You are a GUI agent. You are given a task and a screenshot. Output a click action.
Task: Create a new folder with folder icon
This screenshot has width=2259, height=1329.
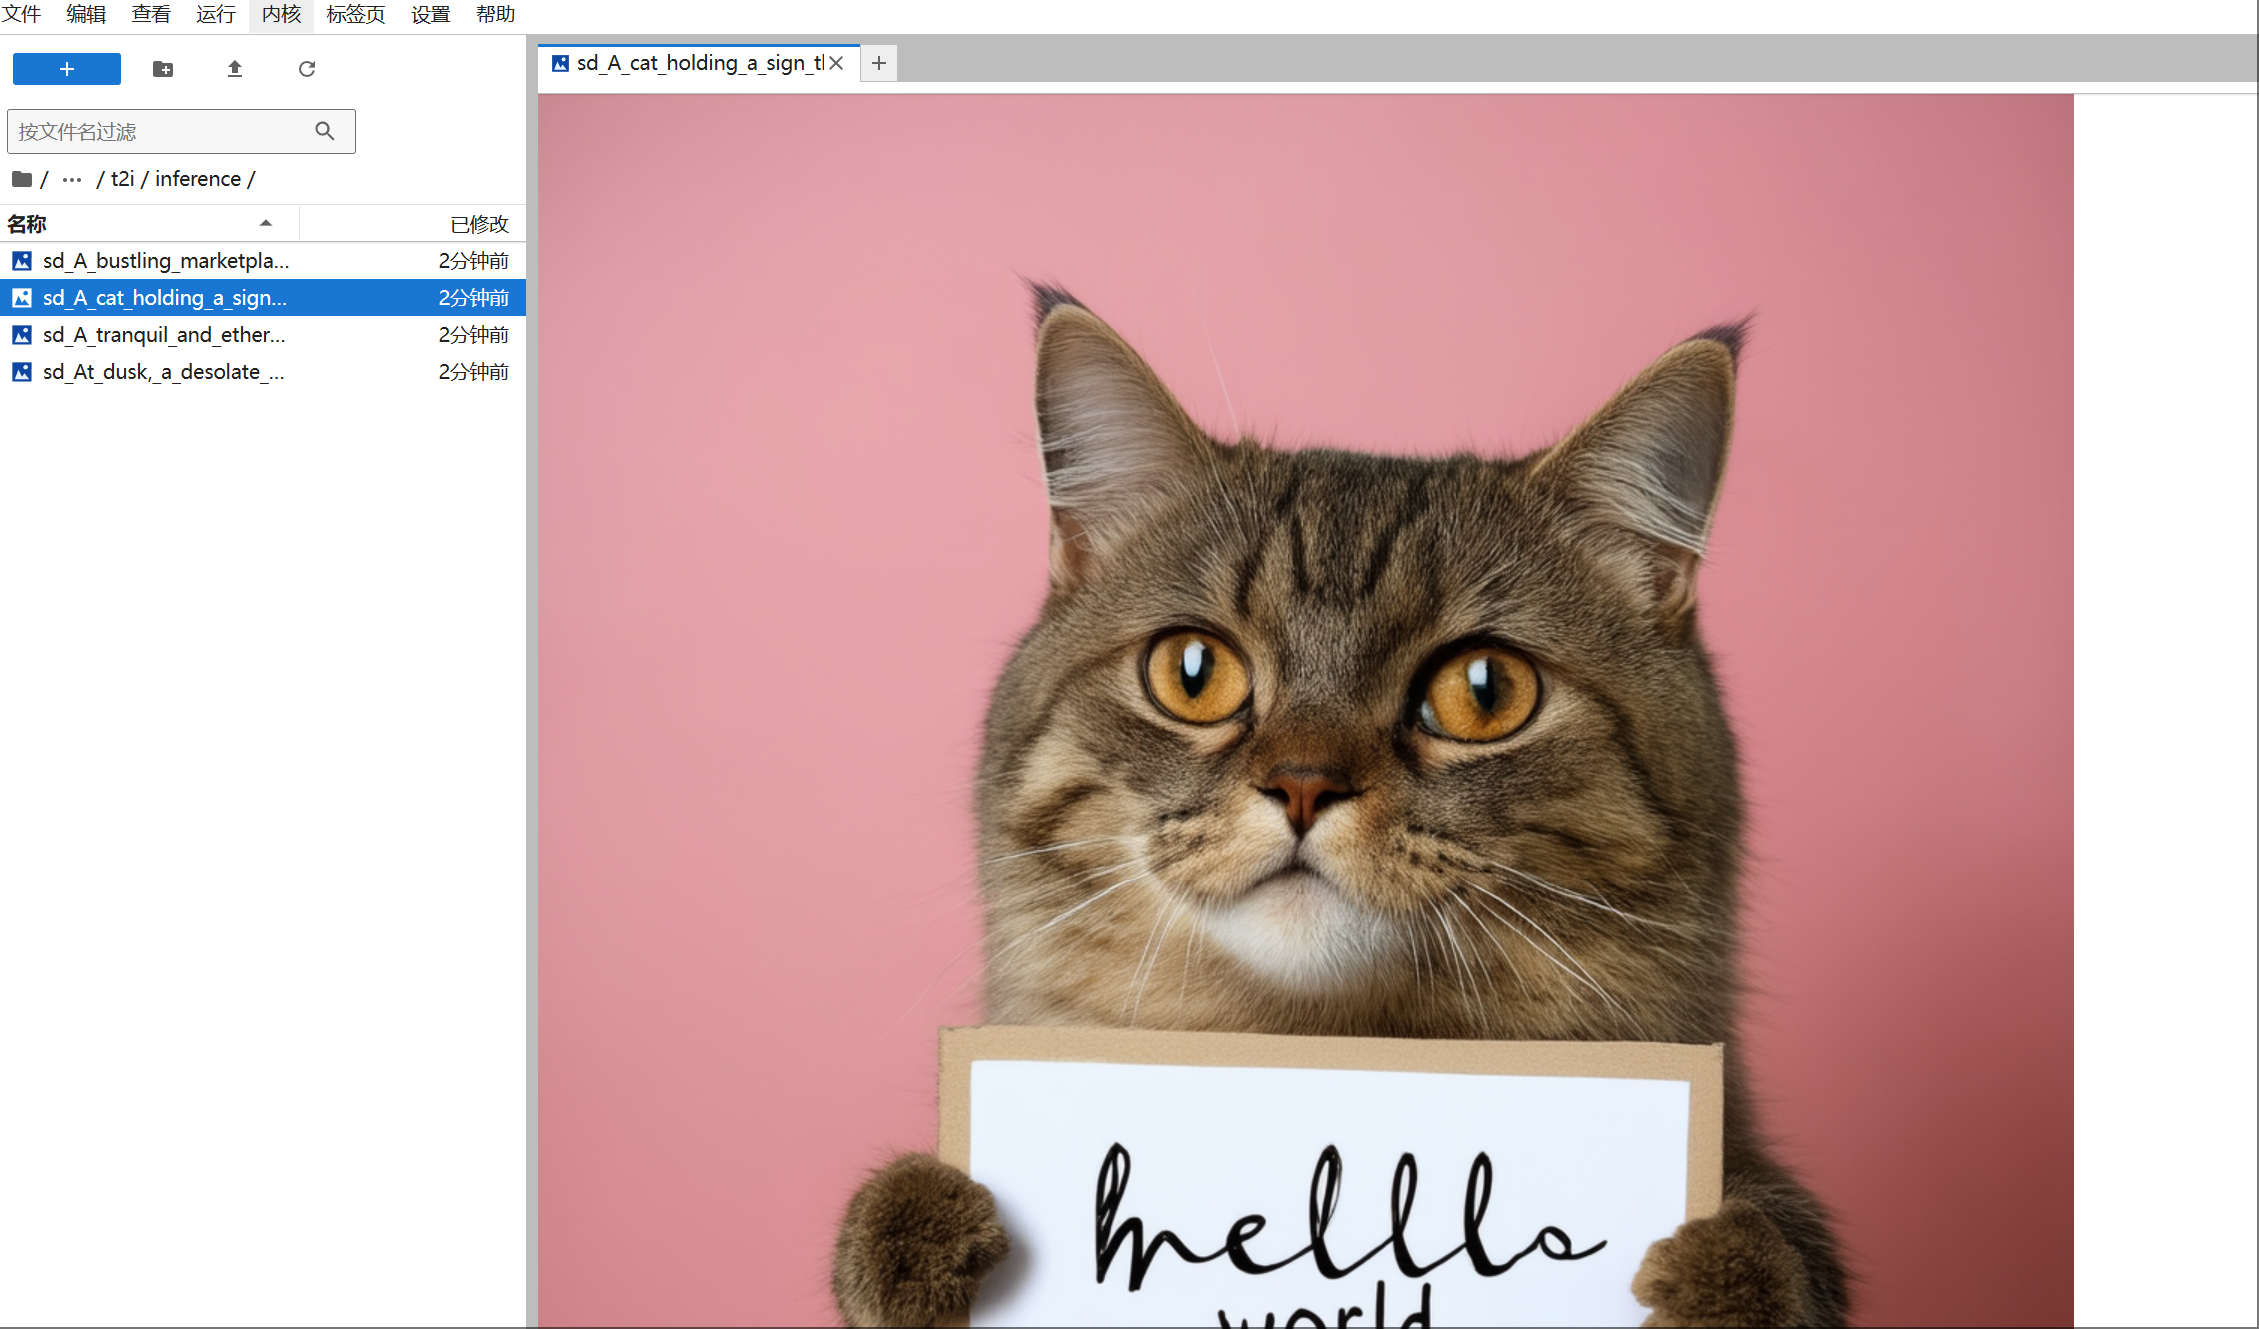163,69
